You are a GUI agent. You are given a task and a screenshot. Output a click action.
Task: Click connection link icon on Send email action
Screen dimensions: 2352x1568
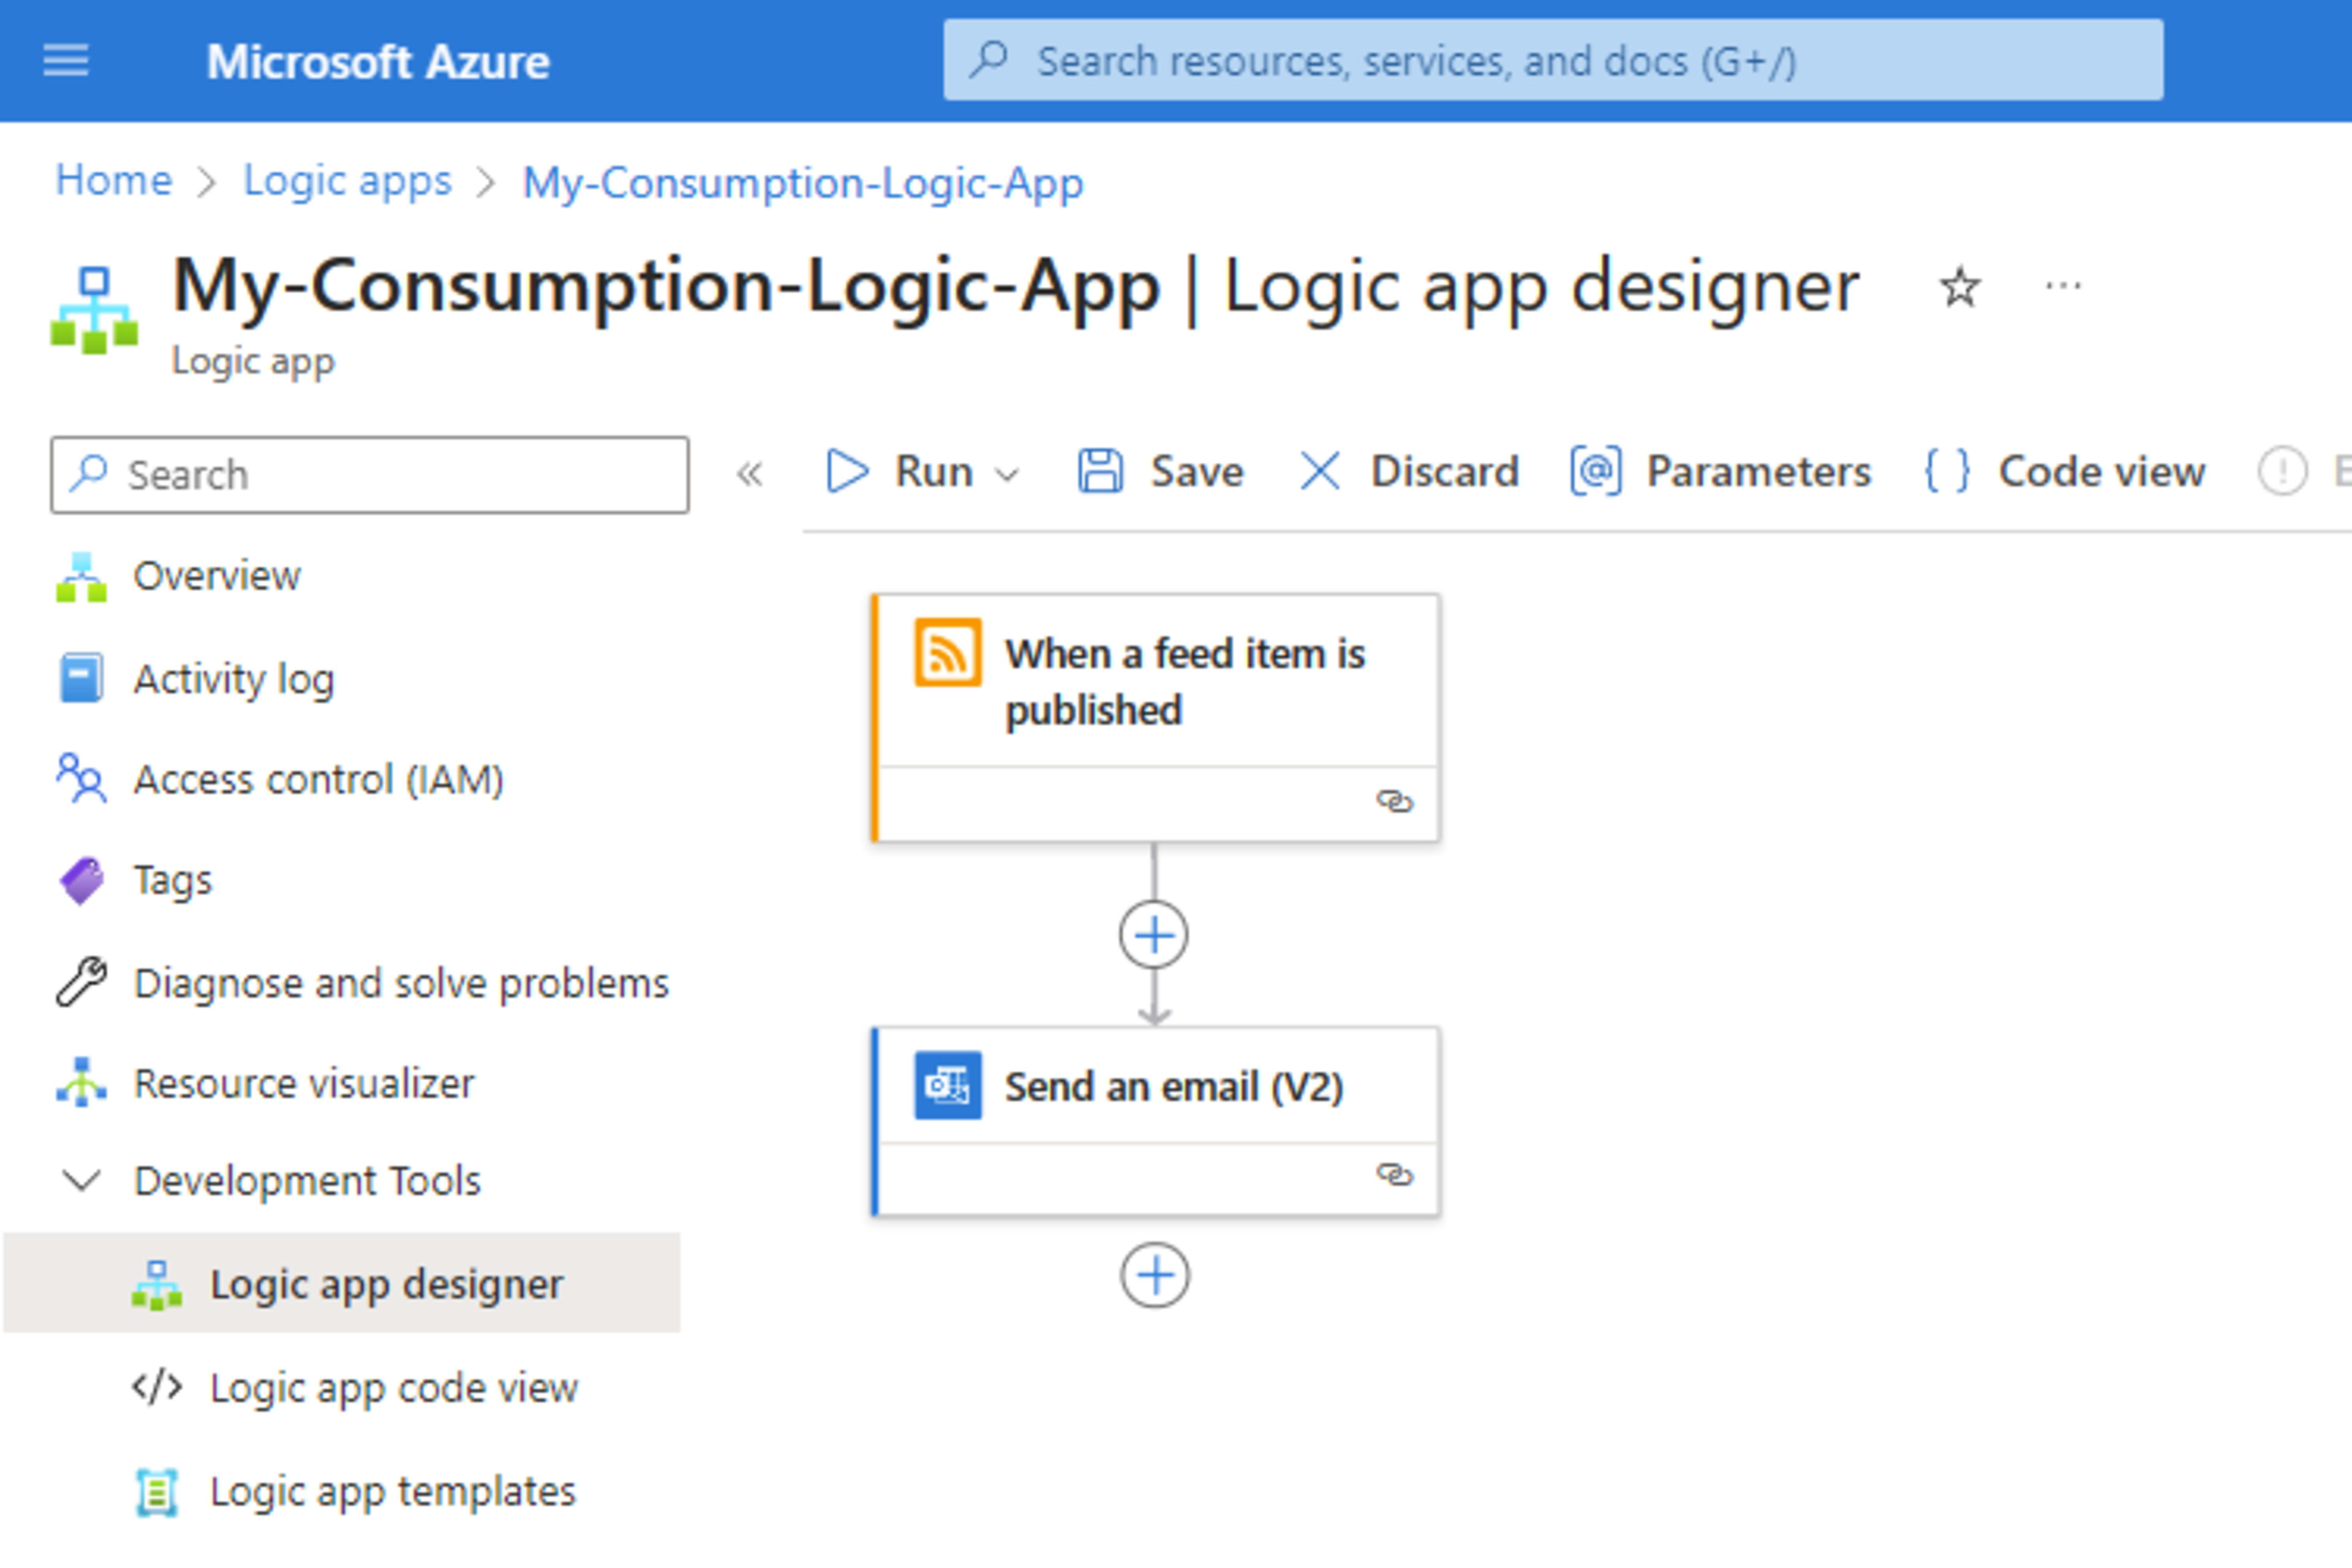click(x=1394, y=1175)
